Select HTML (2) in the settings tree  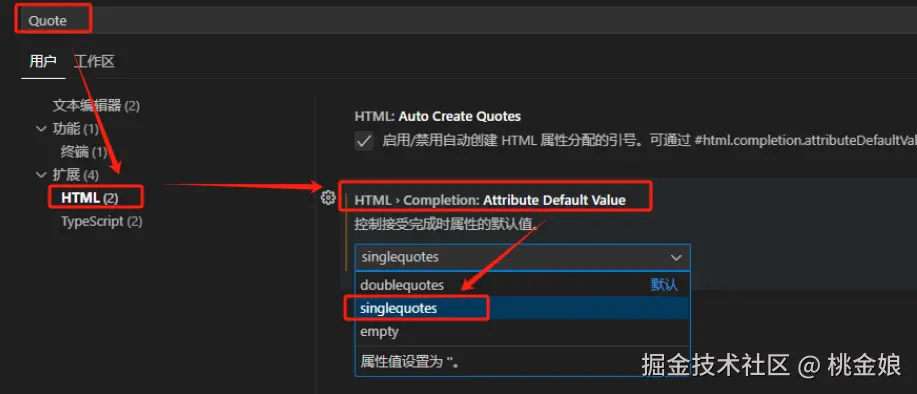pyautogui.click(x=89, y=198)
